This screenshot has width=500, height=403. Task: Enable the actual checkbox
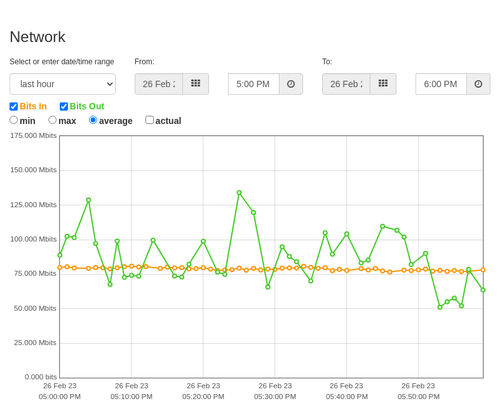150,120
